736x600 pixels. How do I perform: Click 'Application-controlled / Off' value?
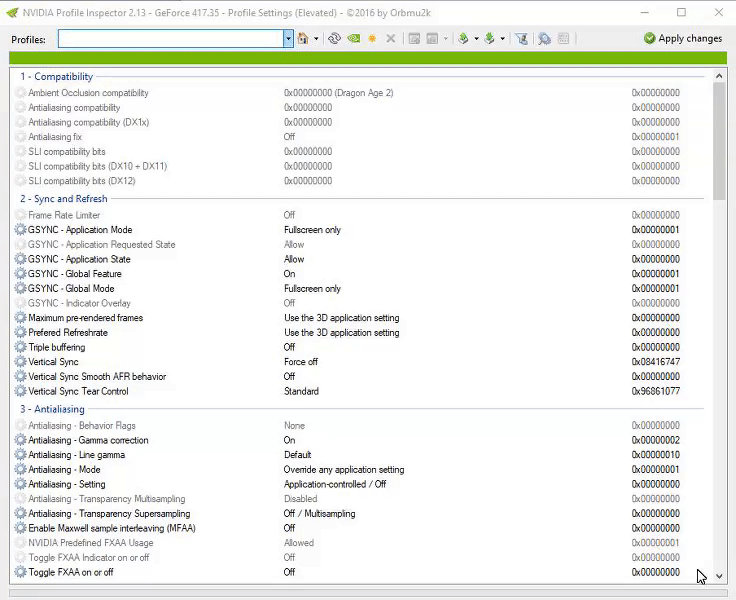pyautogui.click(x=335, y=484)
